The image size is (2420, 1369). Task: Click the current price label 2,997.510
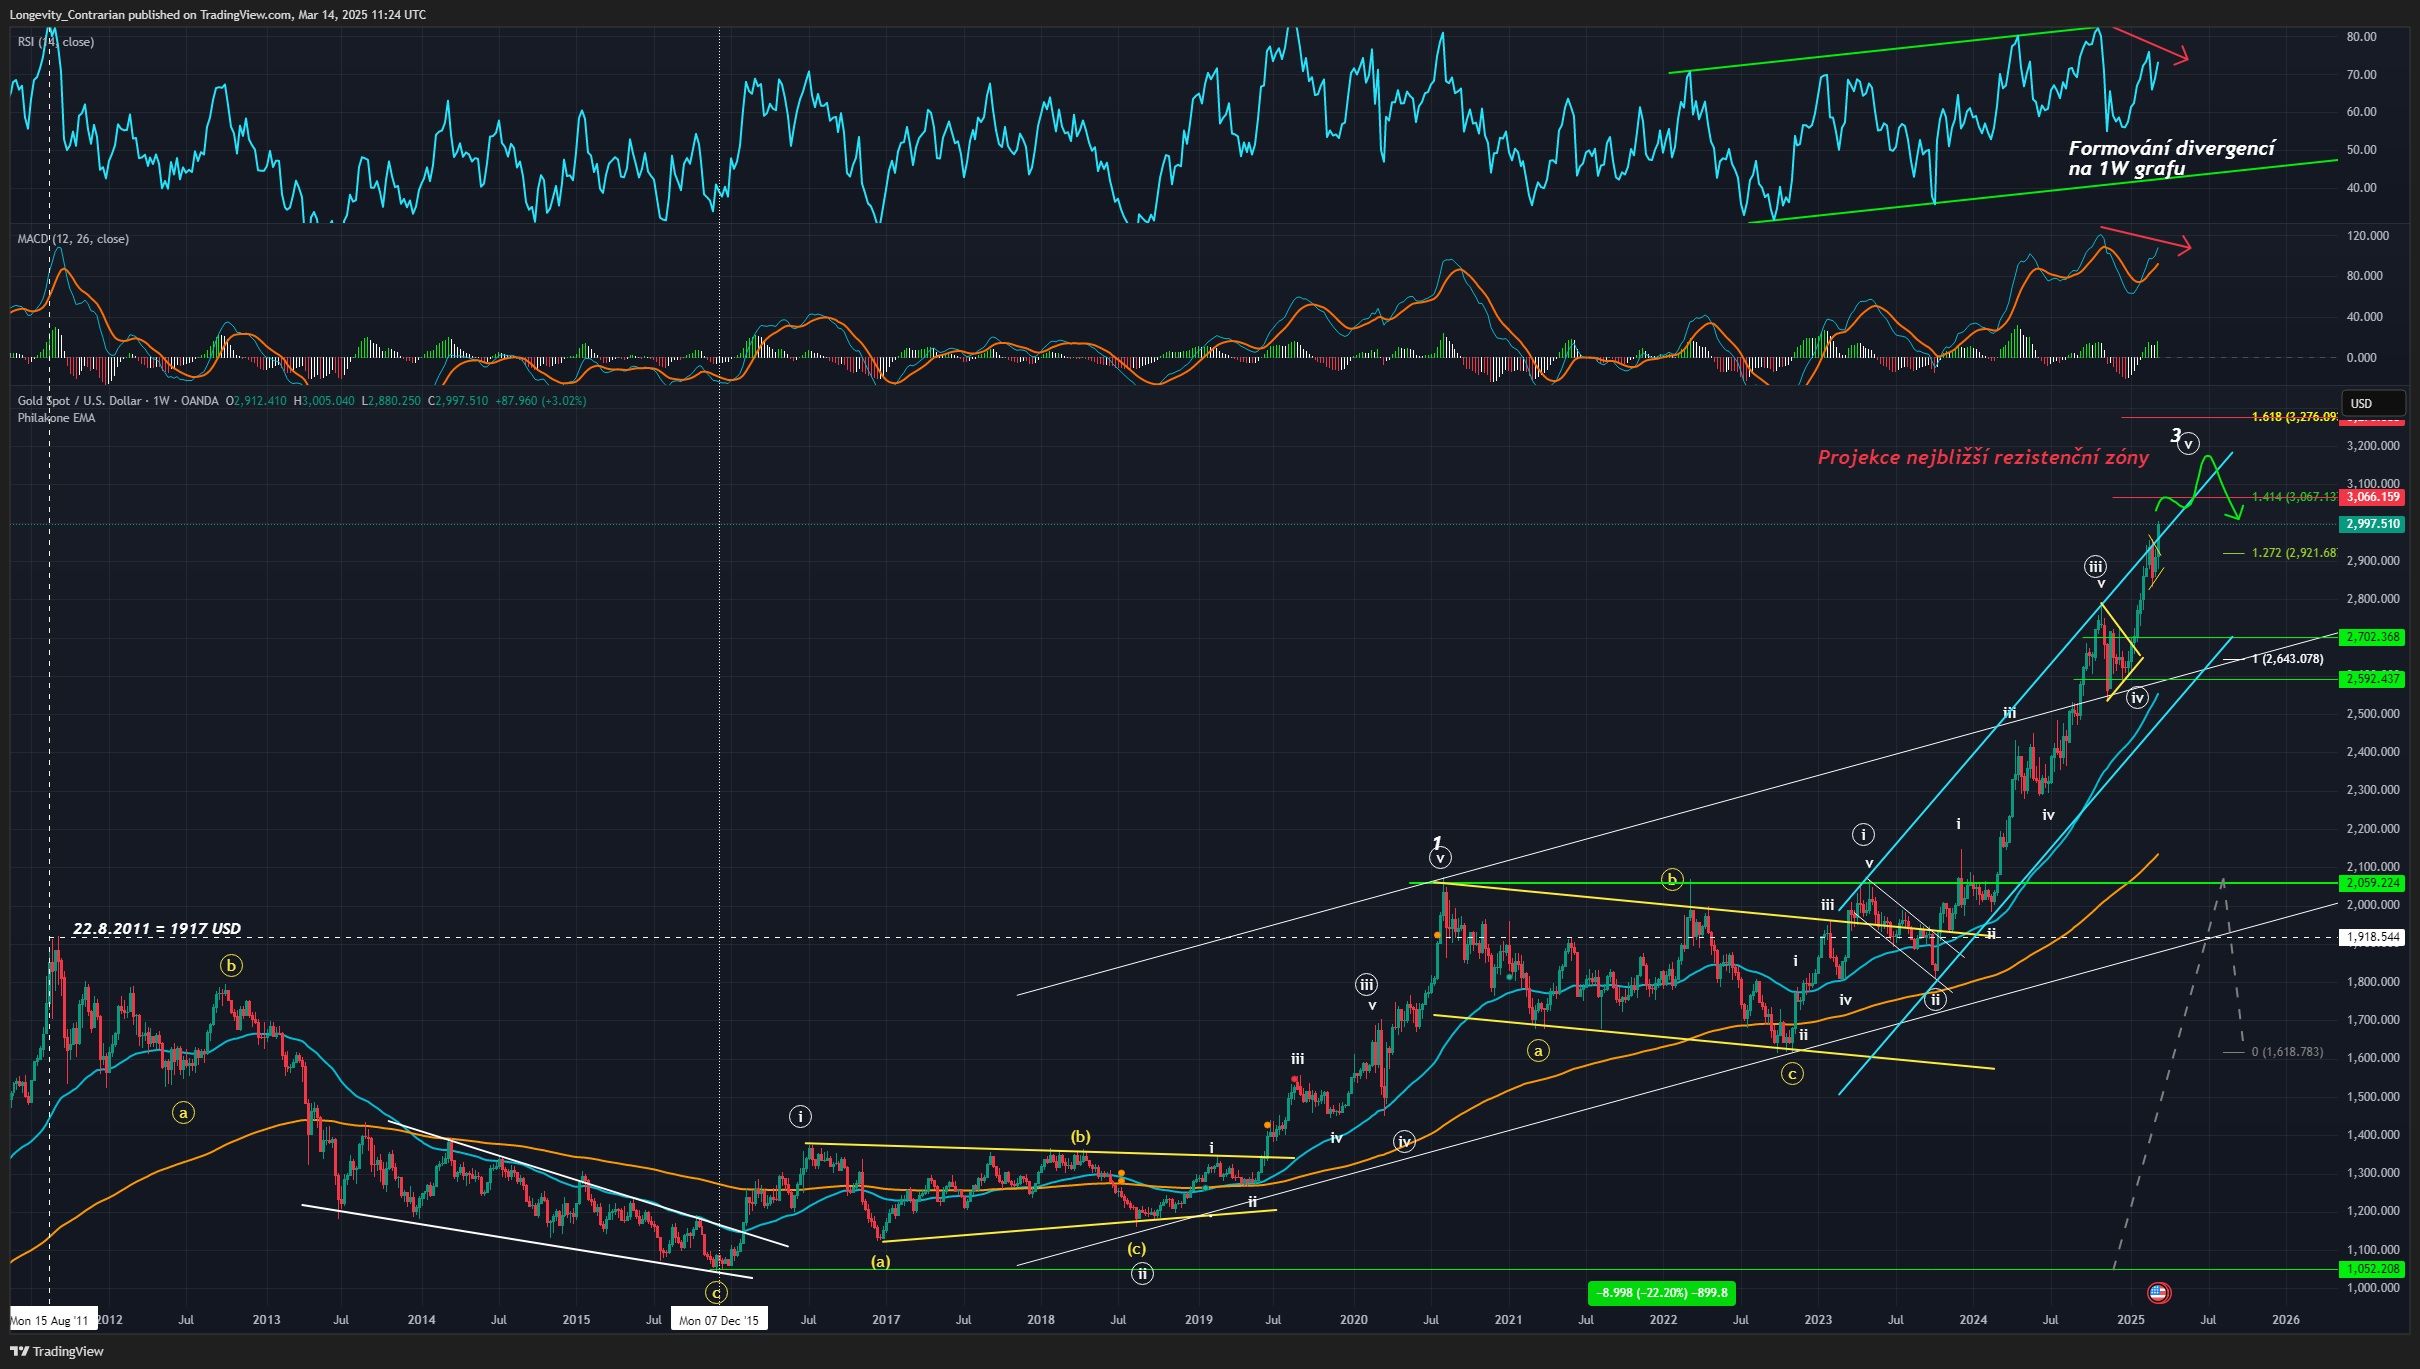point(2372,524)
